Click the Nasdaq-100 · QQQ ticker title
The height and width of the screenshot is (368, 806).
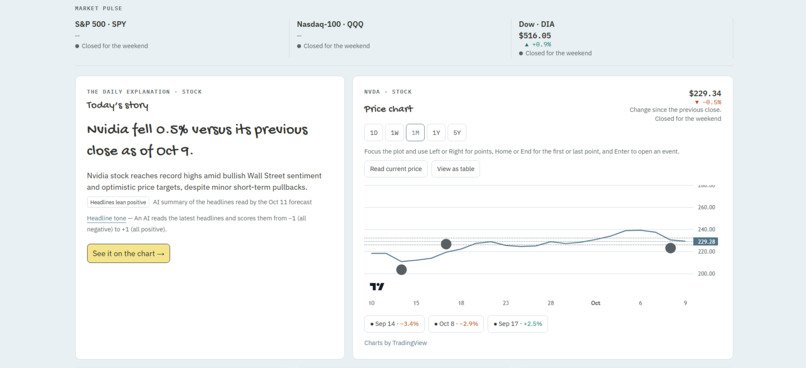click(330, 24)
